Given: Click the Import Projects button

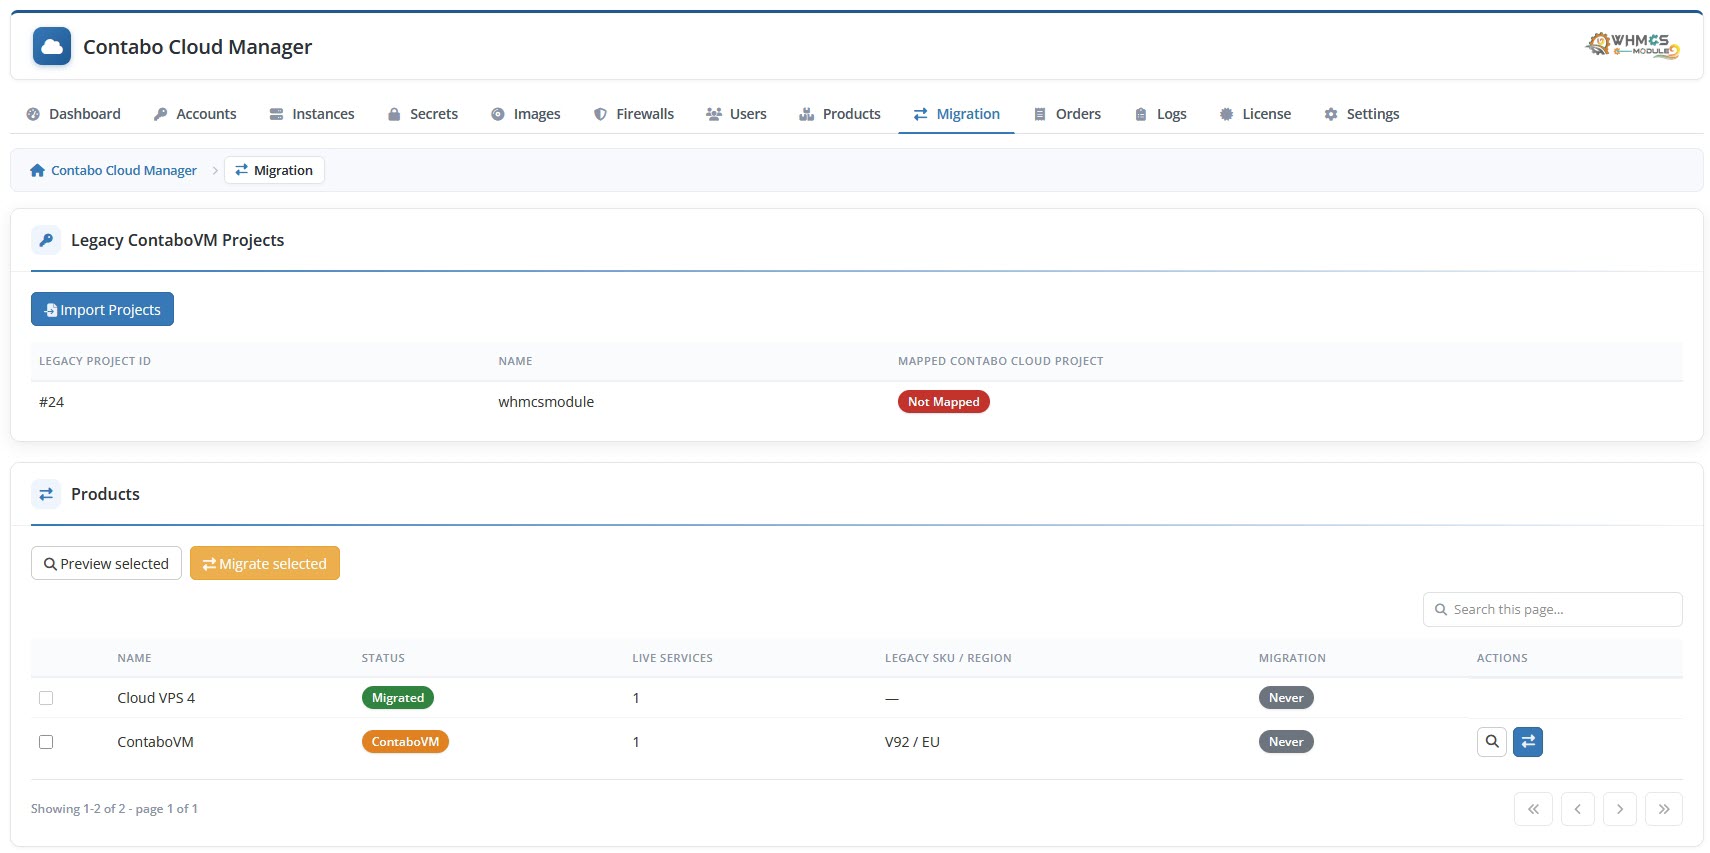Looking at the screenshot, I should pyautogui.click(x=102, y=309).
